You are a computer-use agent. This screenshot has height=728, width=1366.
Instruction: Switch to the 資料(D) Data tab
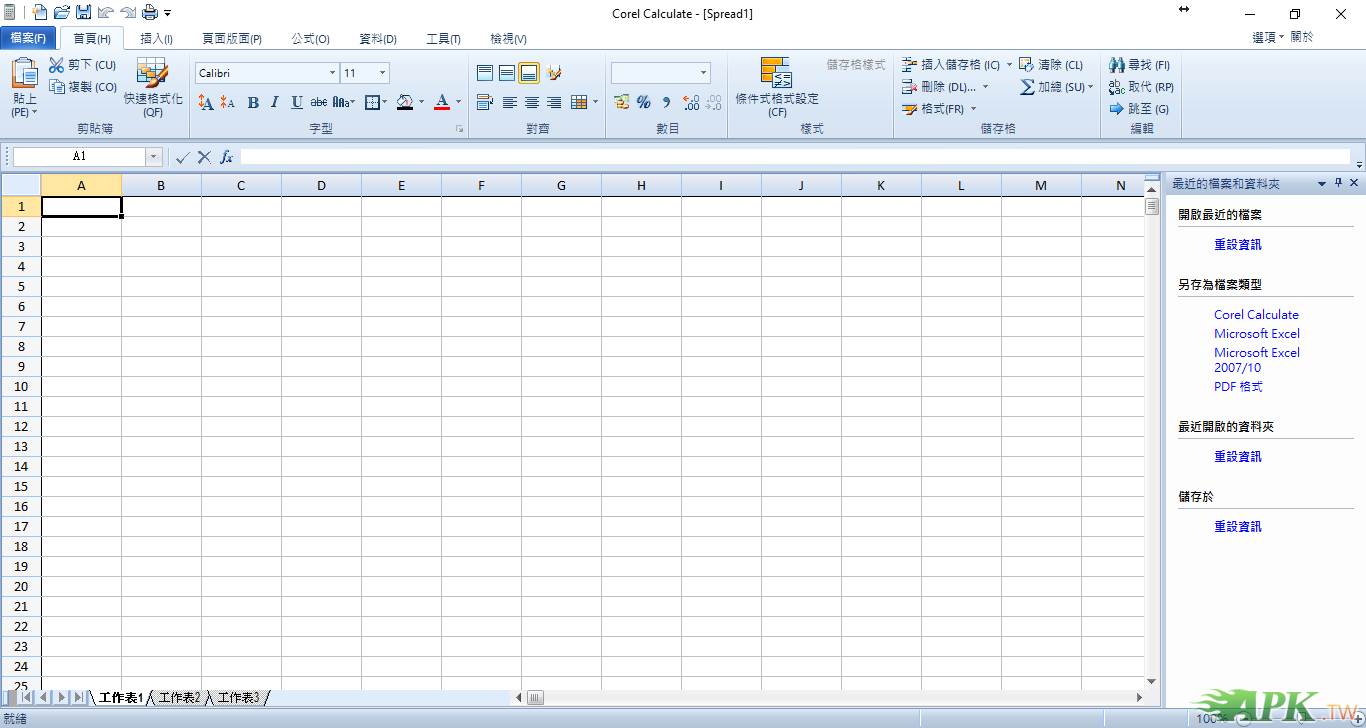(x=378, y=39)
